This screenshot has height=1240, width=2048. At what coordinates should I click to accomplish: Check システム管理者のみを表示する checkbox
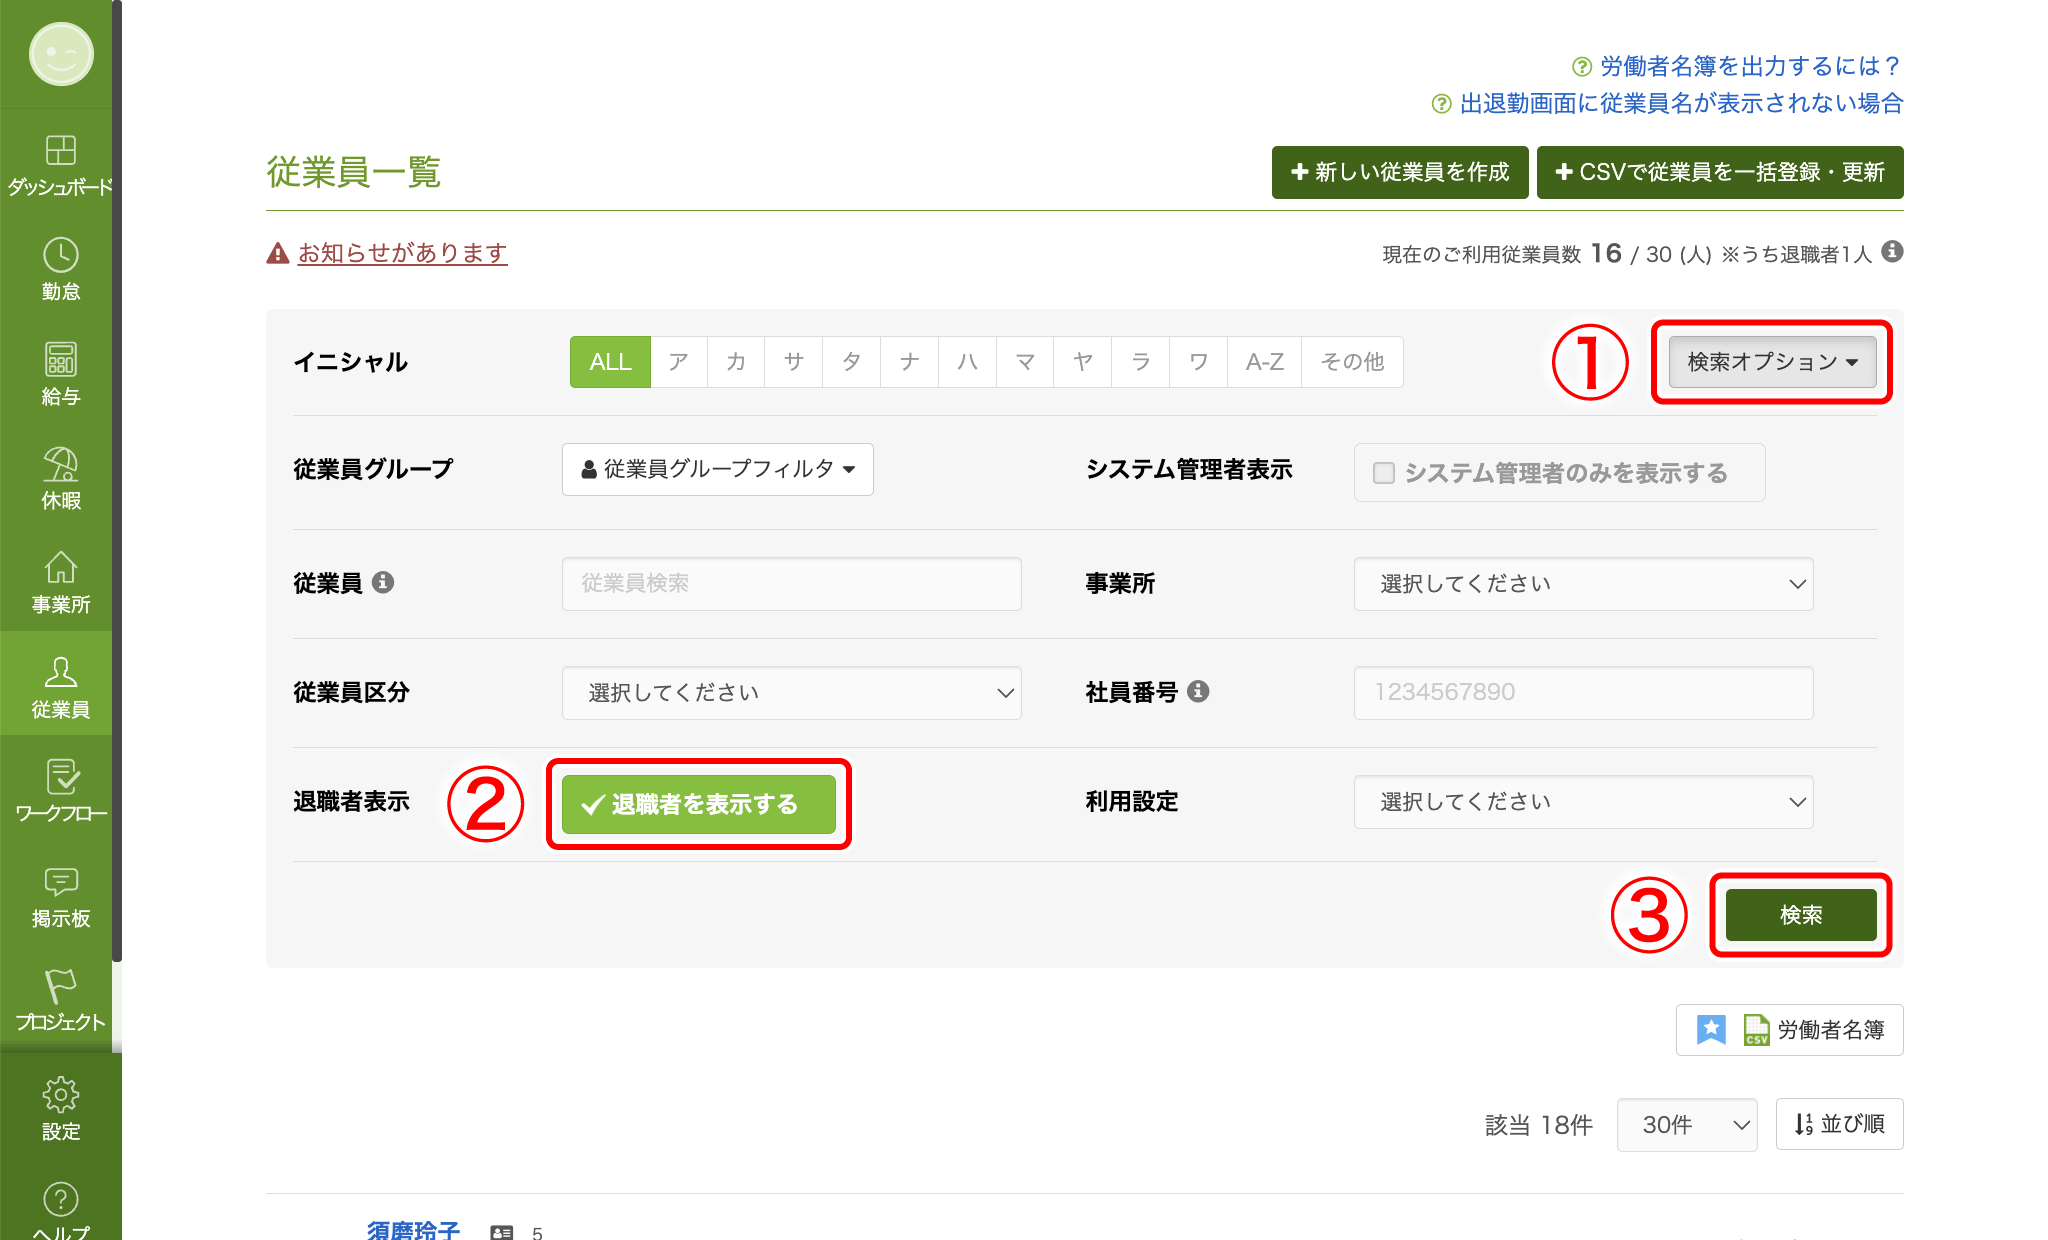pos(1384,473)
